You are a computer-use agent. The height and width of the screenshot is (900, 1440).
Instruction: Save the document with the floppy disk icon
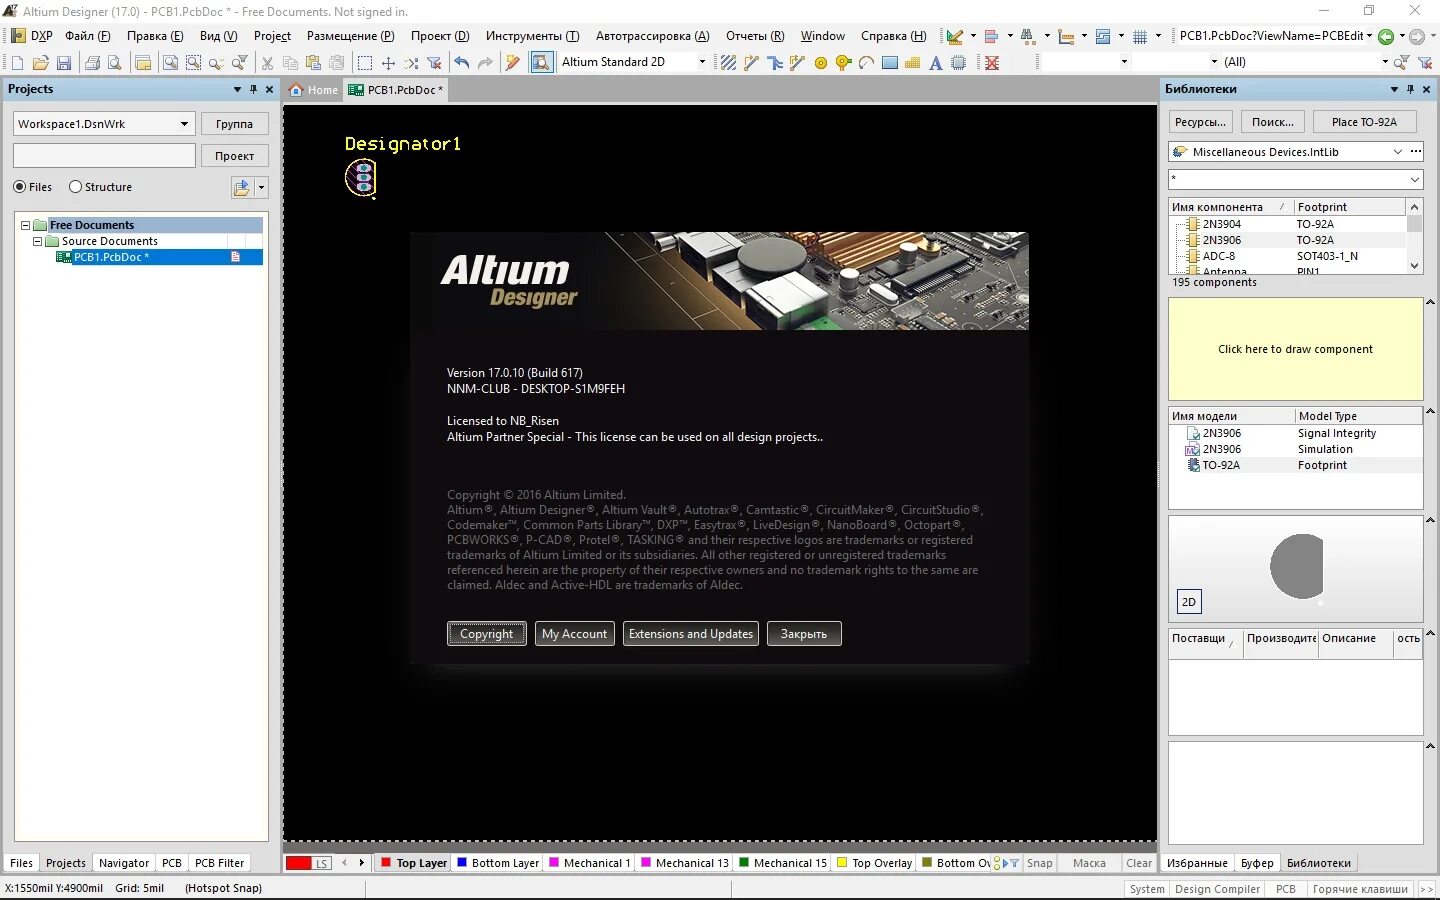pos(64,63)
